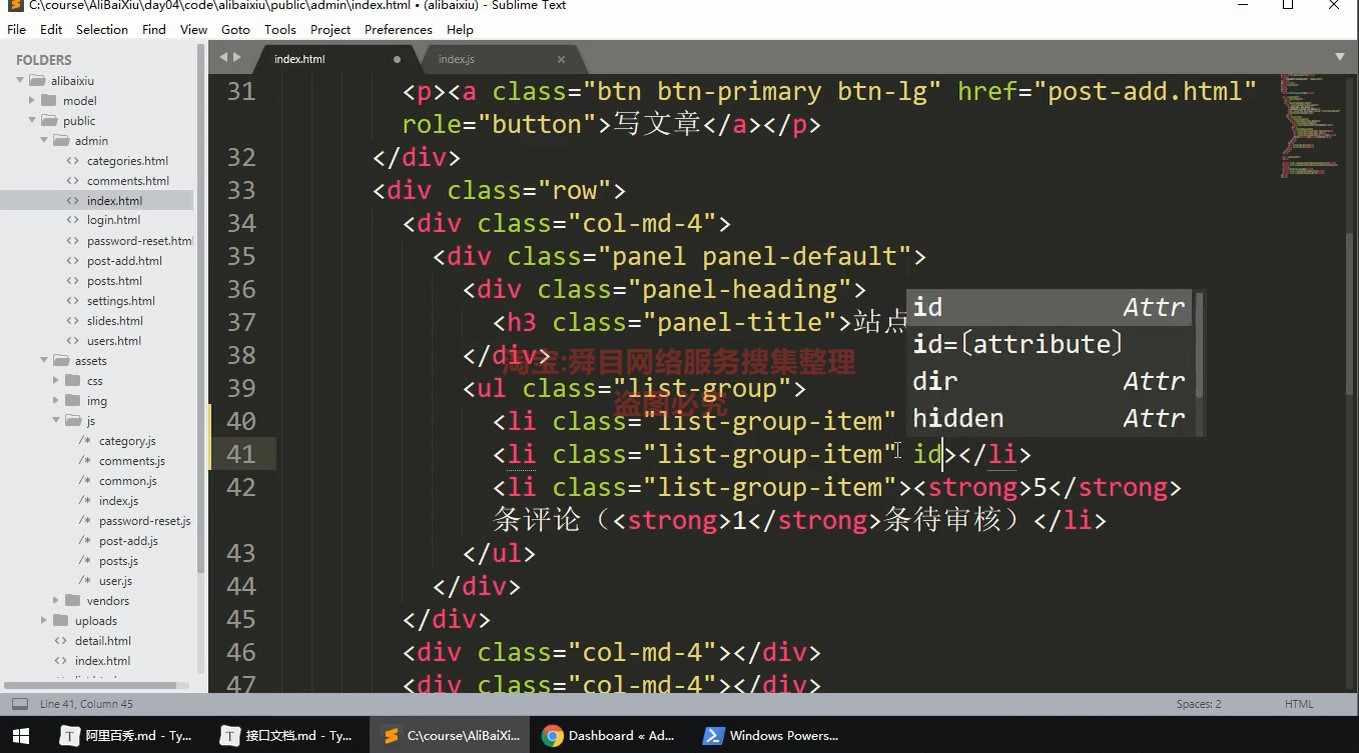The width and height of the screenshot is (1359, 753).
Task: Open login.html in sidebar
Action: click(113, 220)
